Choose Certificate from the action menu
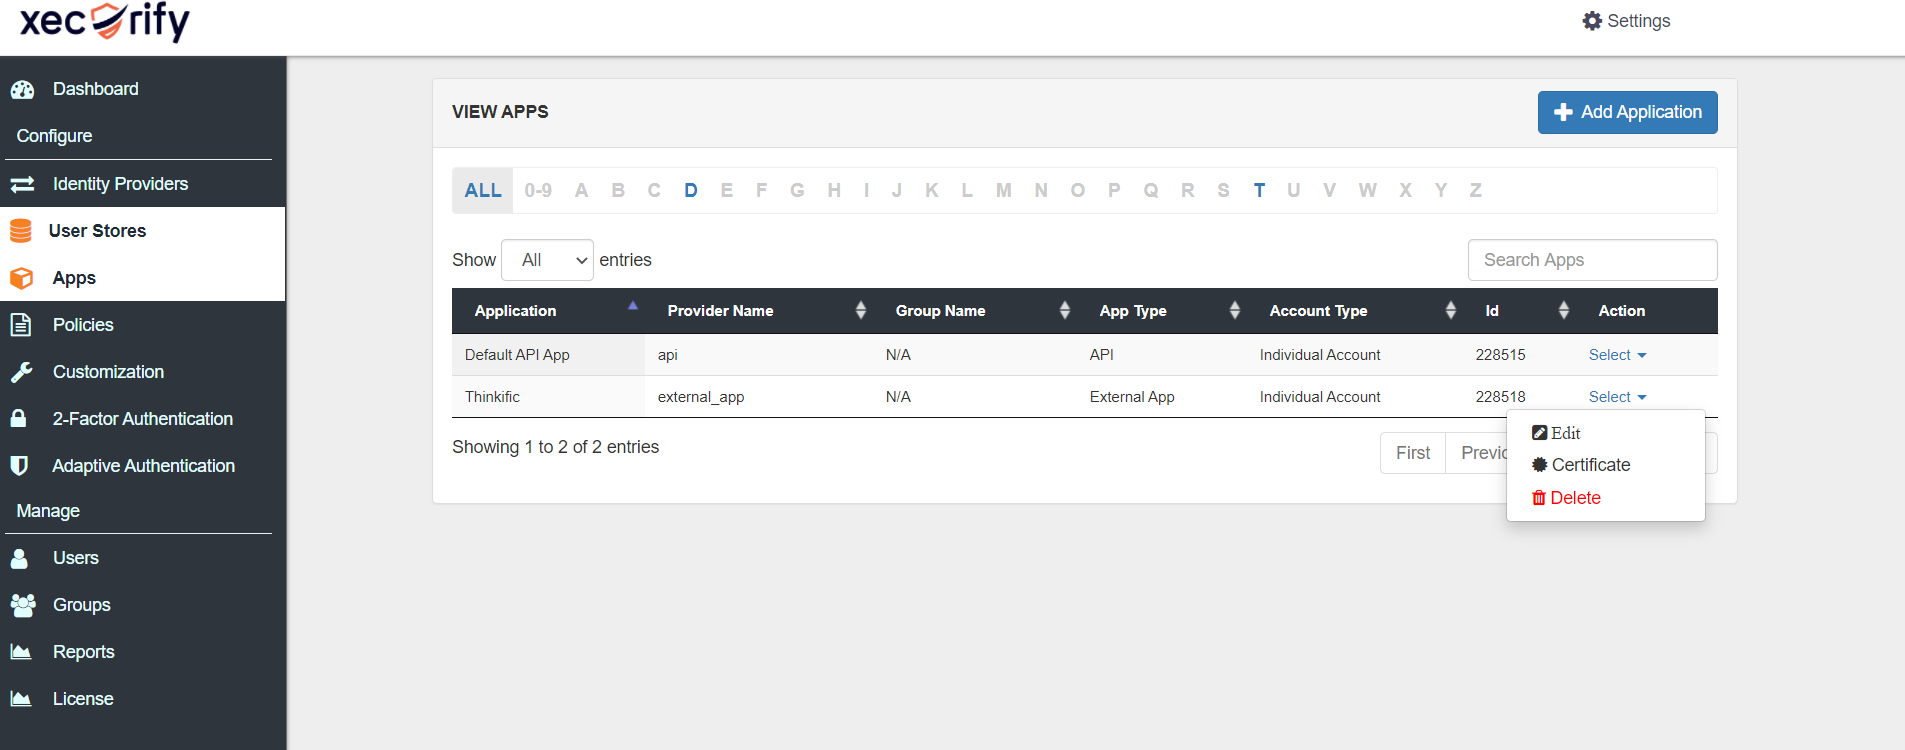Screen dimensions: 1905x750 pos(1581,465)
